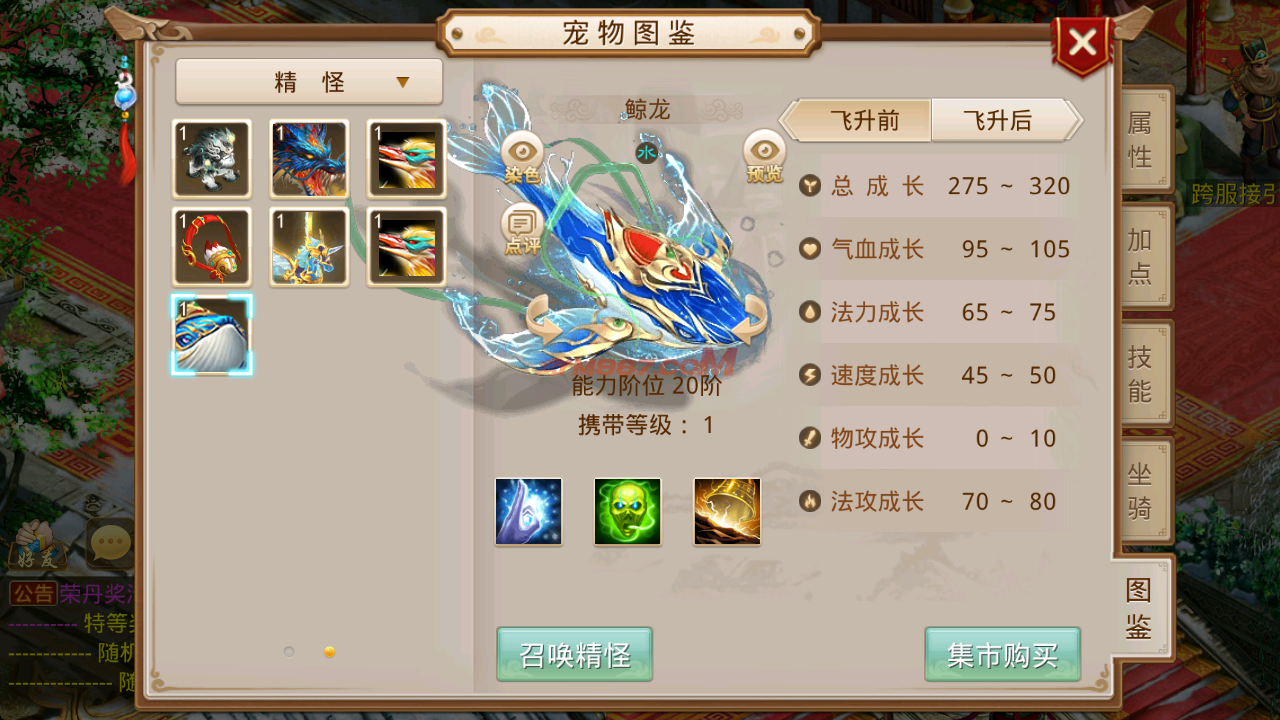The image size is (1280, 720).
Task: Select the golden bell skill icon
Action: pos(727,511)
